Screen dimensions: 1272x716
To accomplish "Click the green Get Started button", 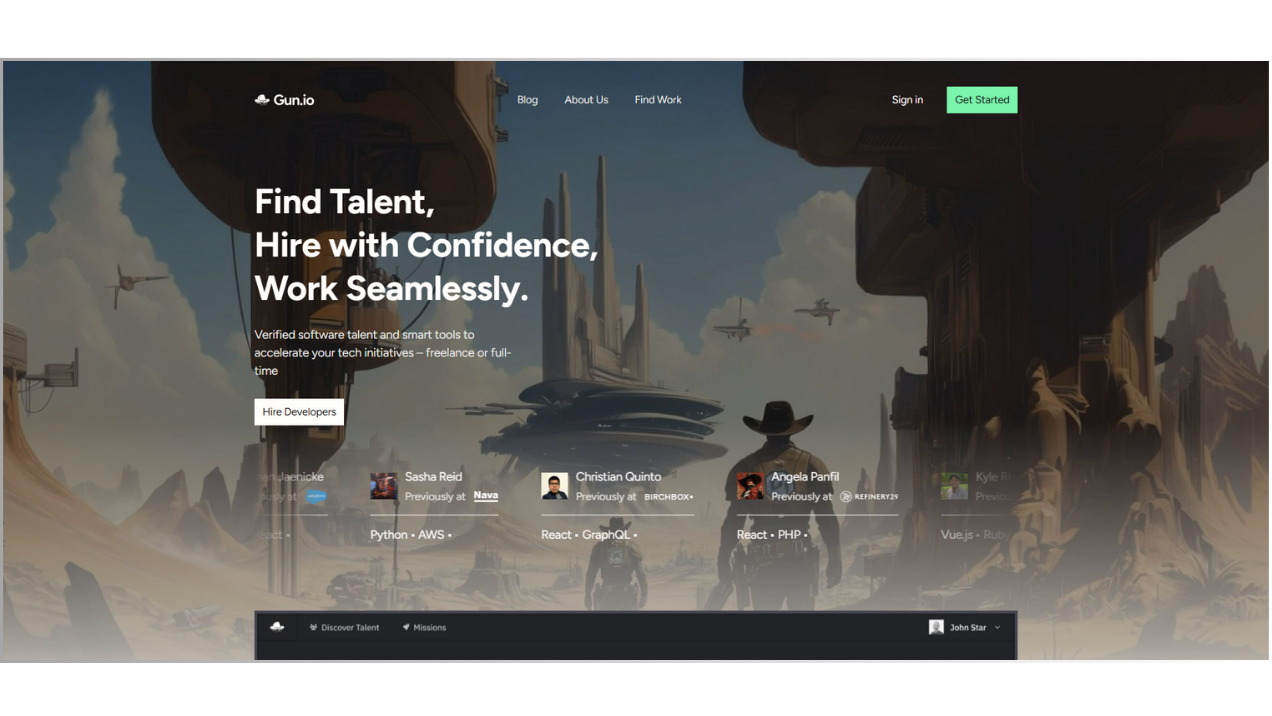I will tap(982, 100).
